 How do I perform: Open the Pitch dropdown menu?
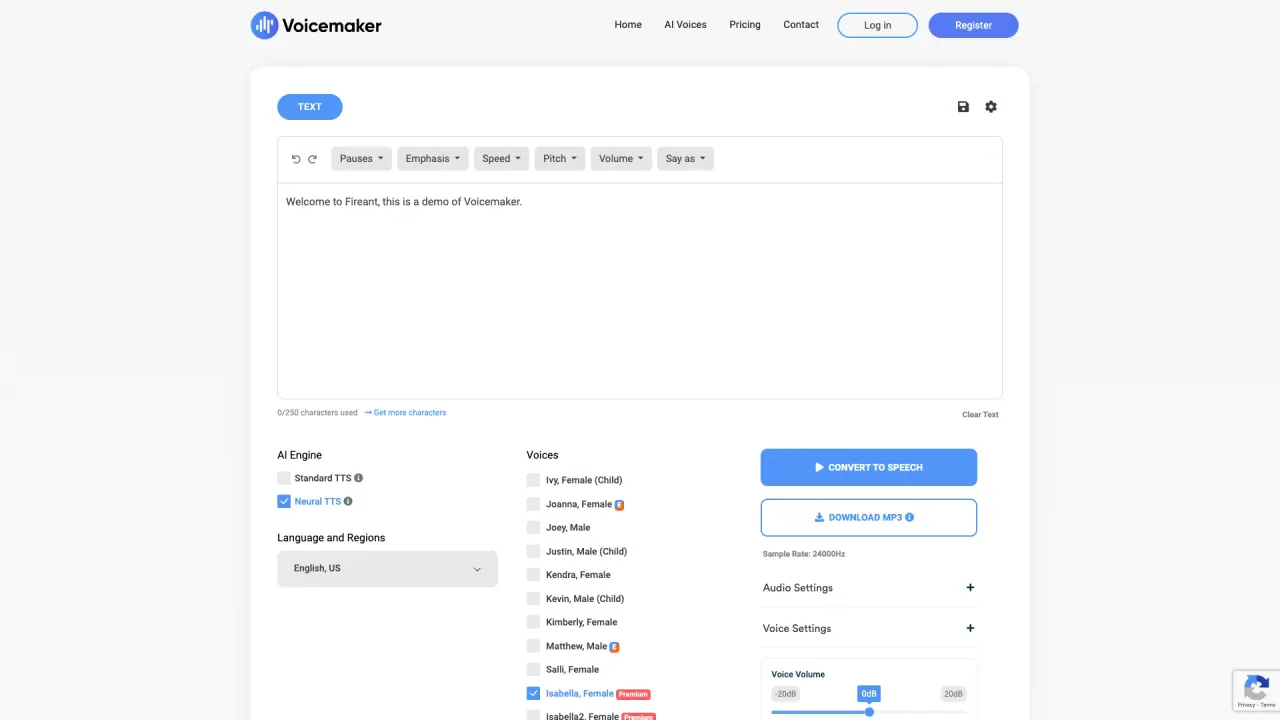pos(560,159)
